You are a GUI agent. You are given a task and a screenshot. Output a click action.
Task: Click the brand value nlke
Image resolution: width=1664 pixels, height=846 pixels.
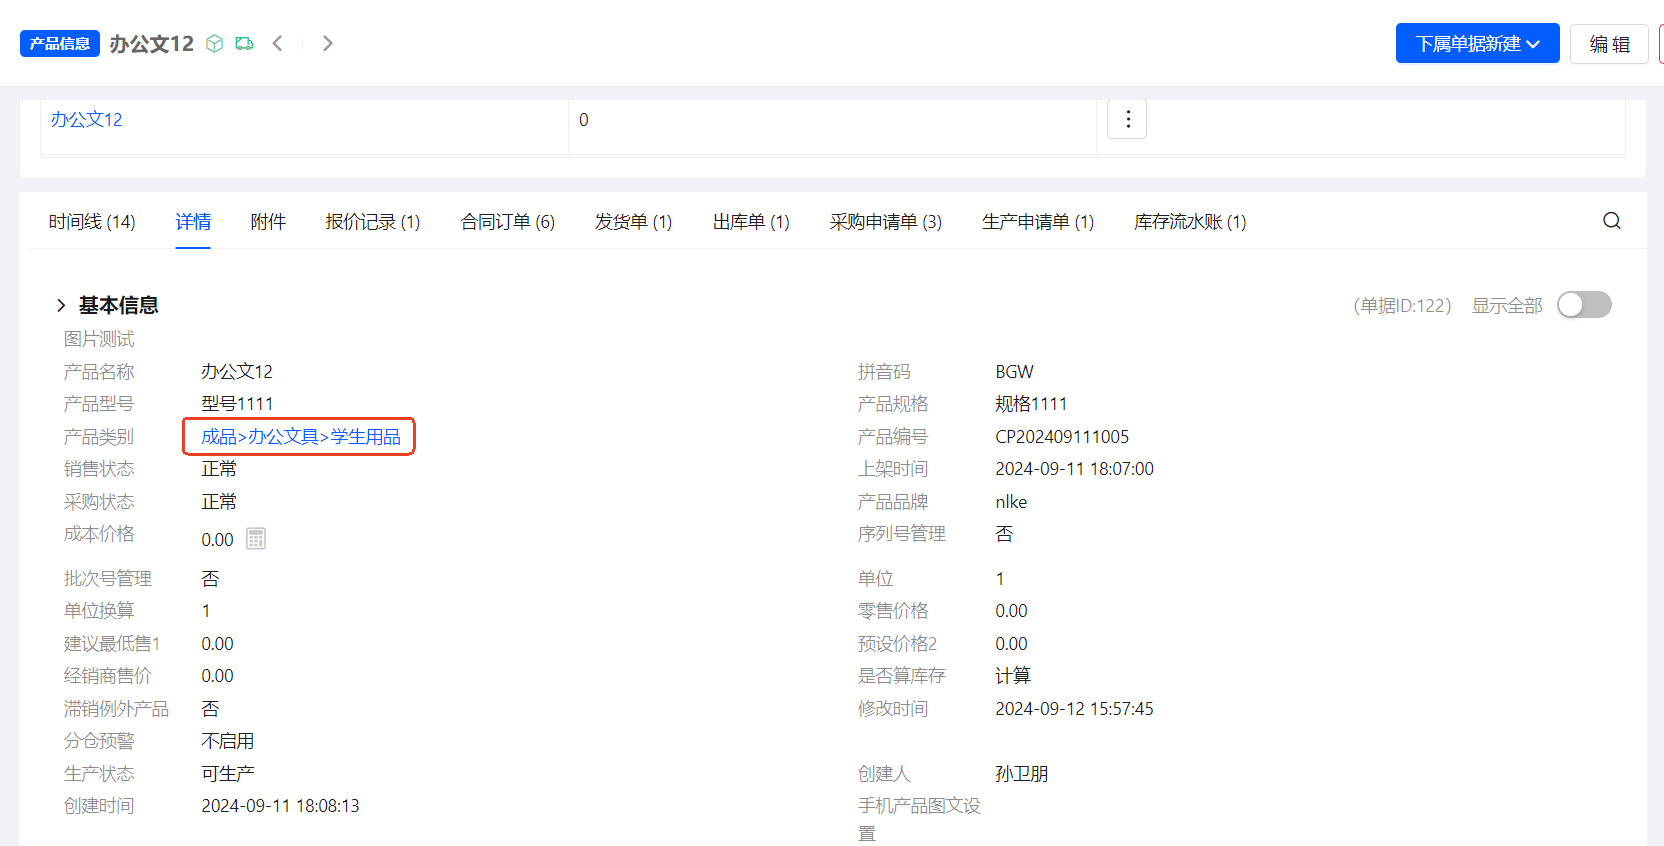pyautogui.click(x=1011, y=502)
